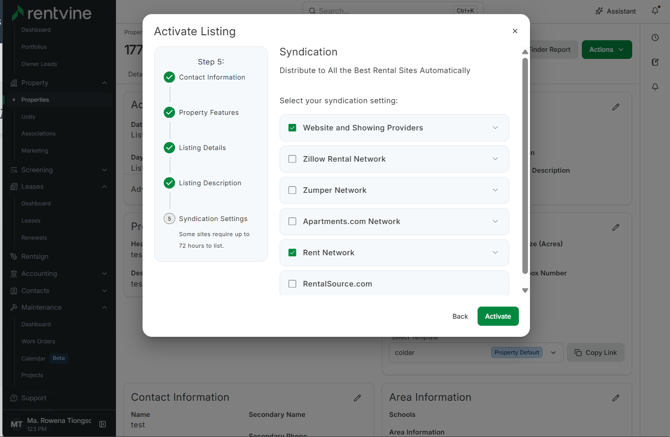Screen dimensions: 670x437
Task: Edit the Contact Information section pencil
Action: 357,398
